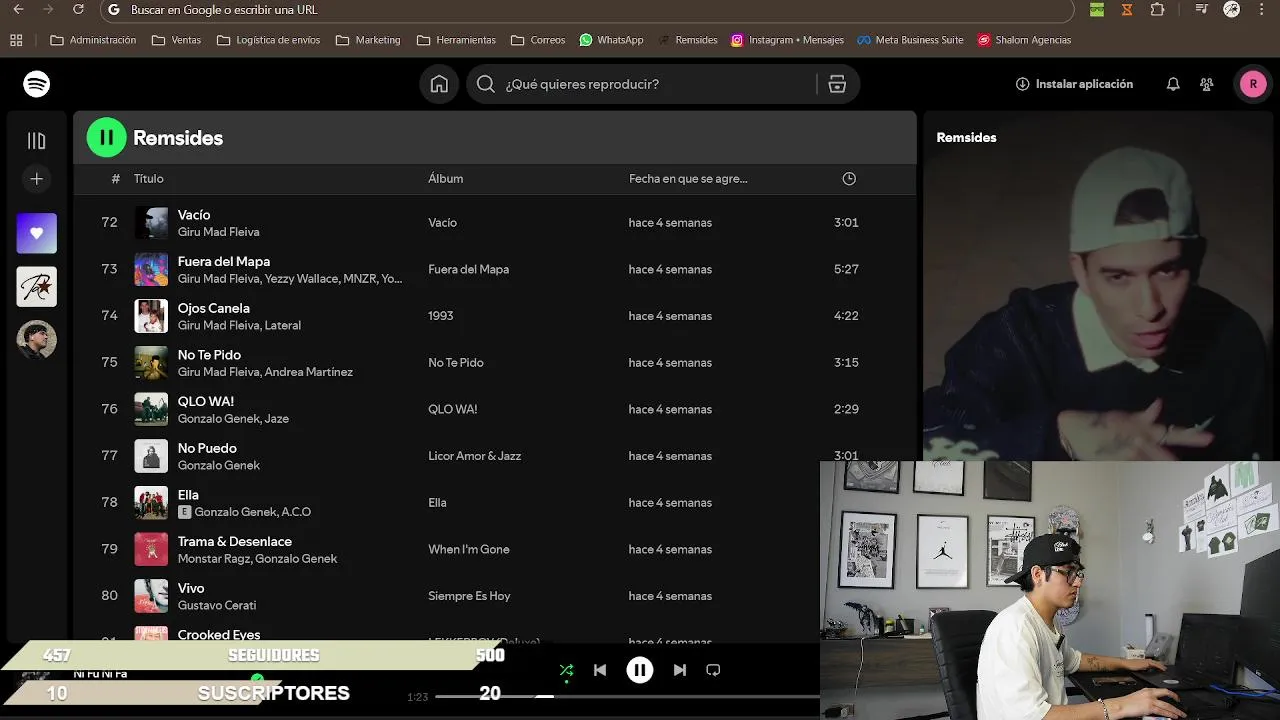
Task: Click Instalar aplicación button
Action: coord(1074,84)
